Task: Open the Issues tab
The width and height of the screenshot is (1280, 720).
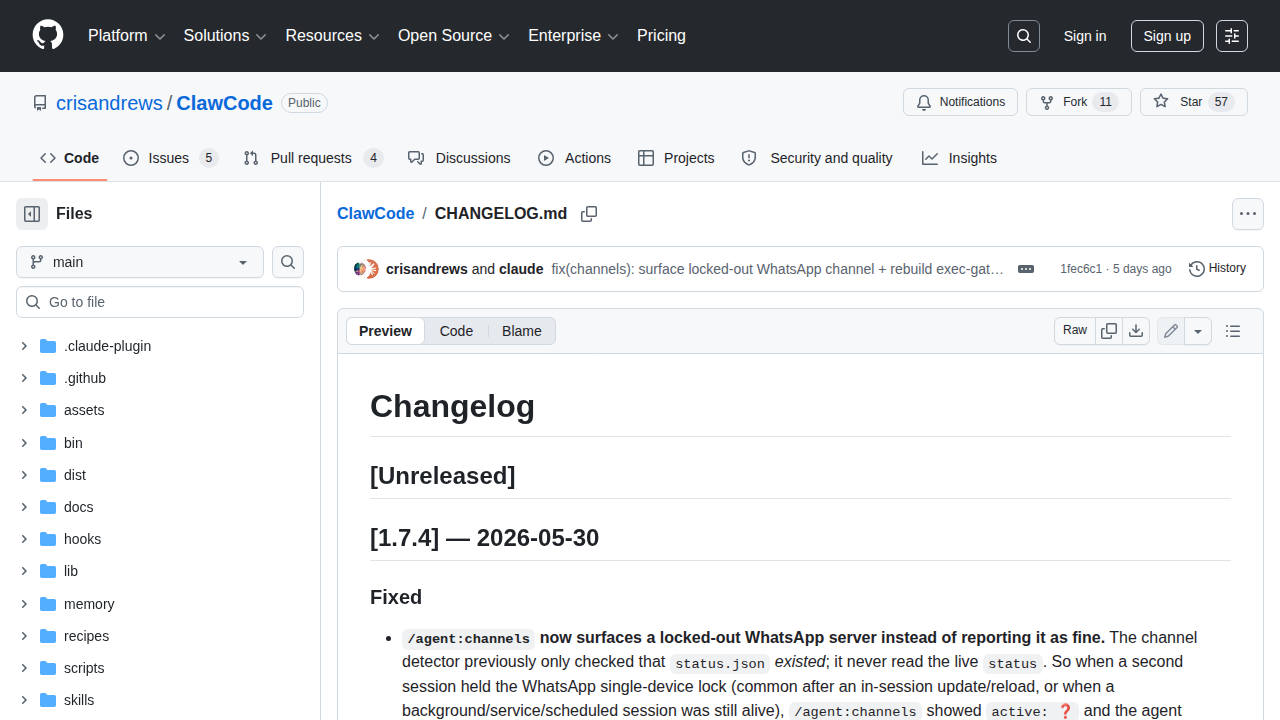Action: point(170,158)
